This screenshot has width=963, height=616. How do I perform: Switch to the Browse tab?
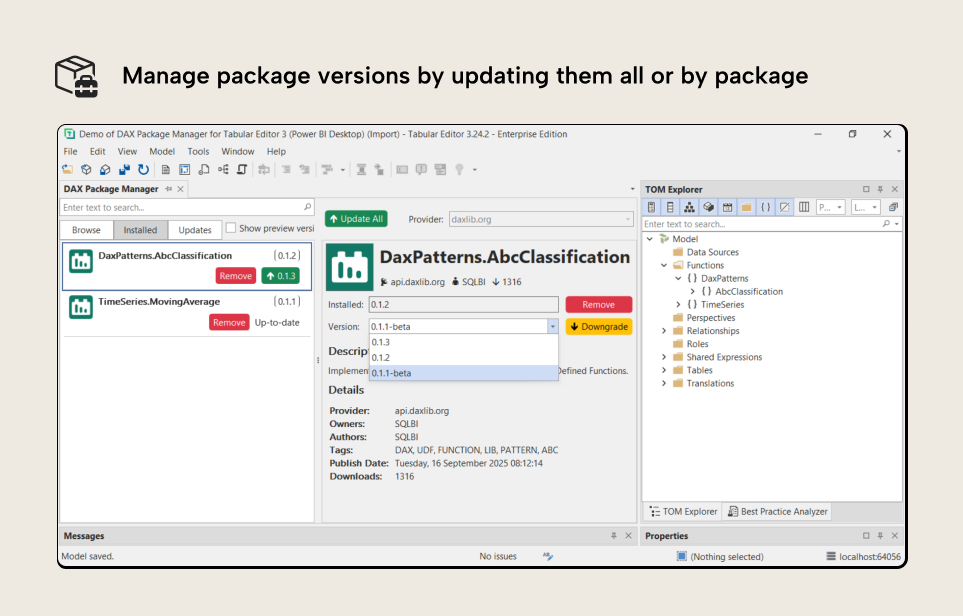pos(87,230)
